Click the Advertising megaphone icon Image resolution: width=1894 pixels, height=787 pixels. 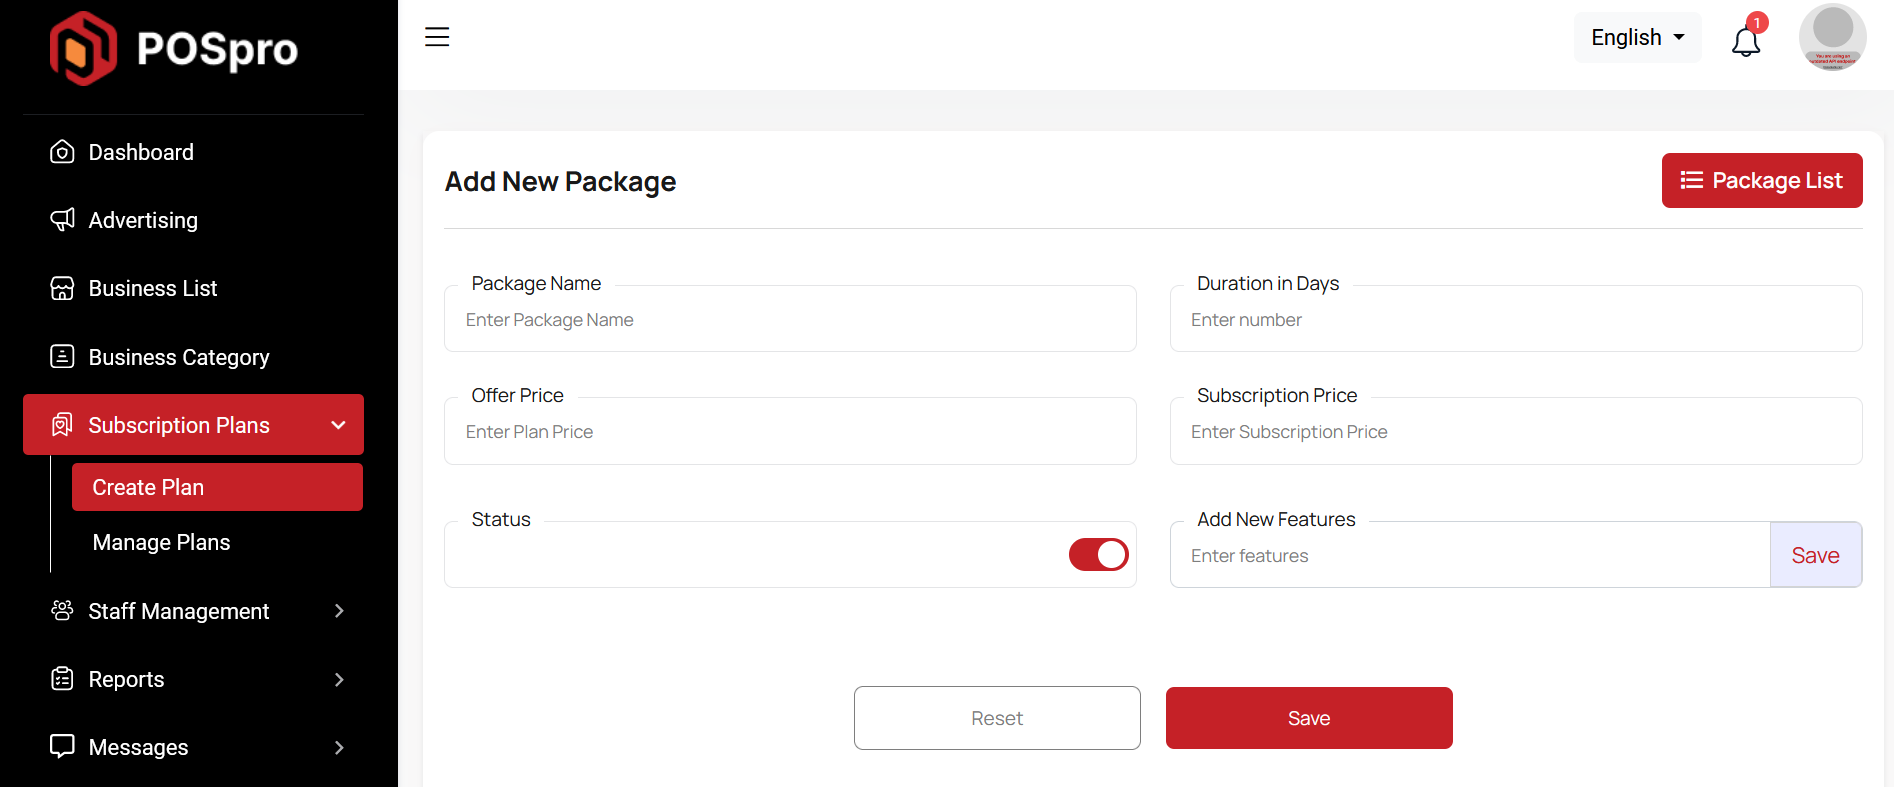tap(62, 220)
